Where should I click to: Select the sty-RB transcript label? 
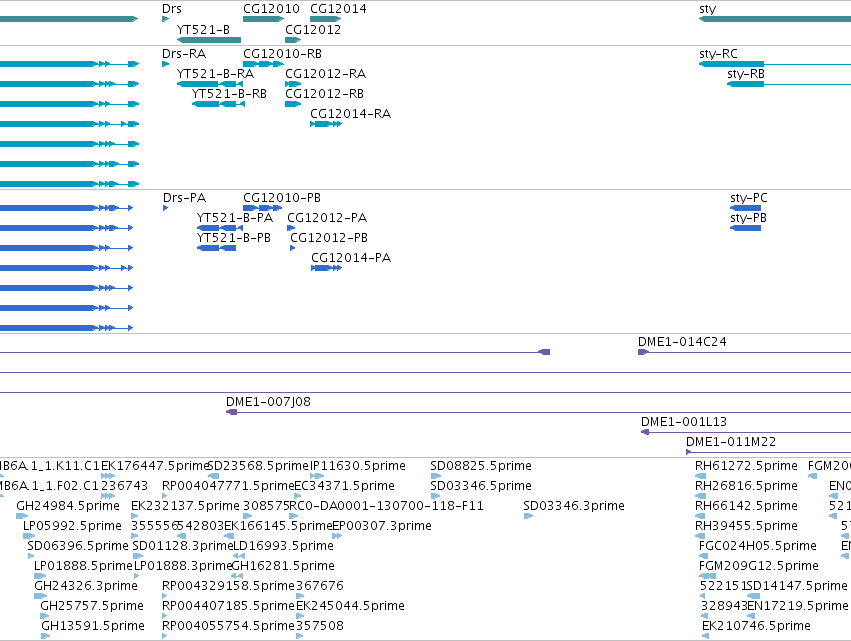pos(746,74)
